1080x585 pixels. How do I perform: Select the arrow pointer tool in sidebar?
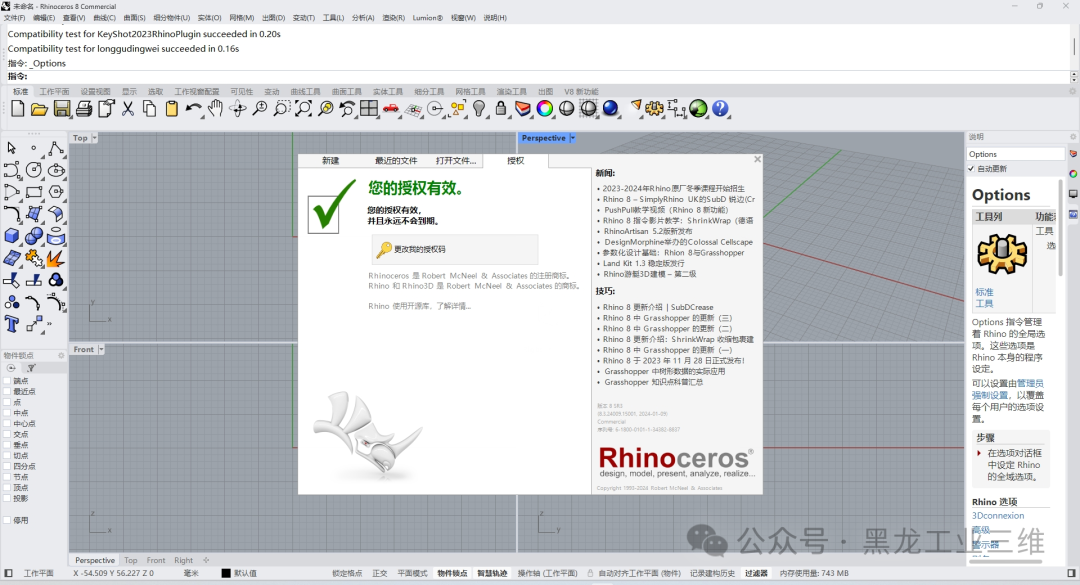[12, 148]
